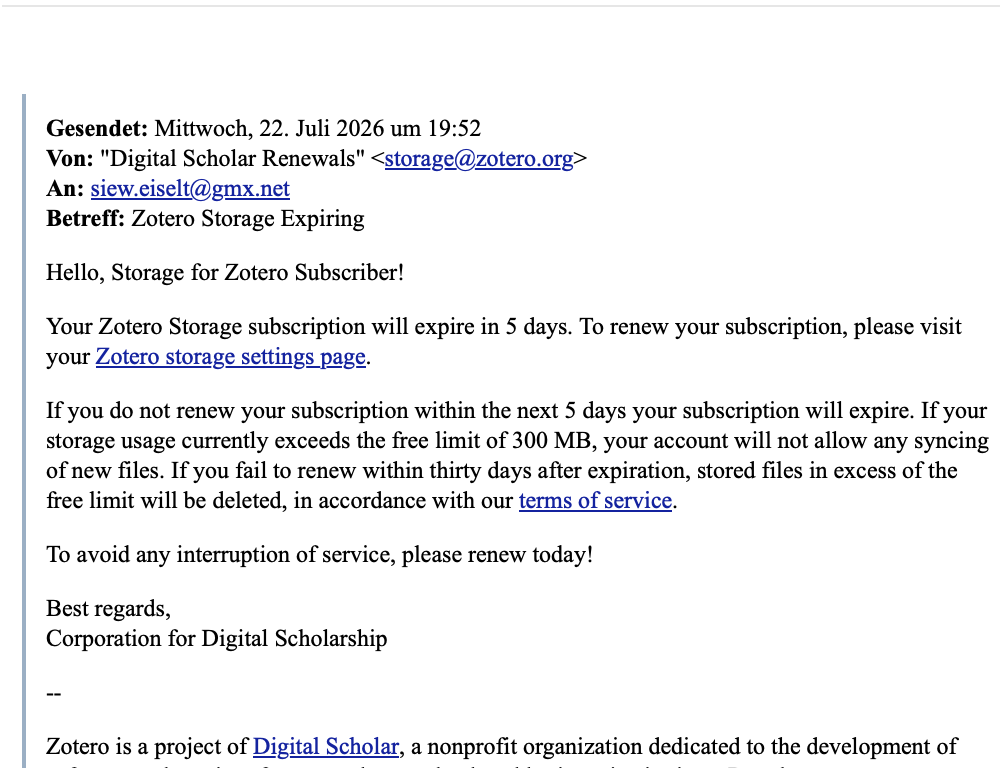This screenshot has height=768, width=1002.
Task: Click the bold "An:" header label
Action: [x=65, y=188]
